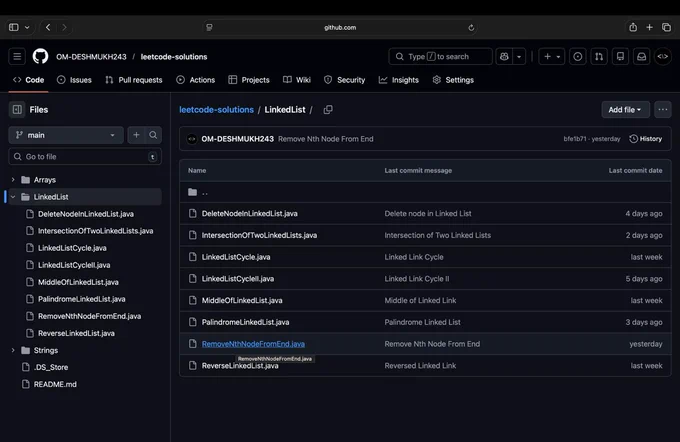
Task: Switch to the Settings tab
Action: coord(453,80)
